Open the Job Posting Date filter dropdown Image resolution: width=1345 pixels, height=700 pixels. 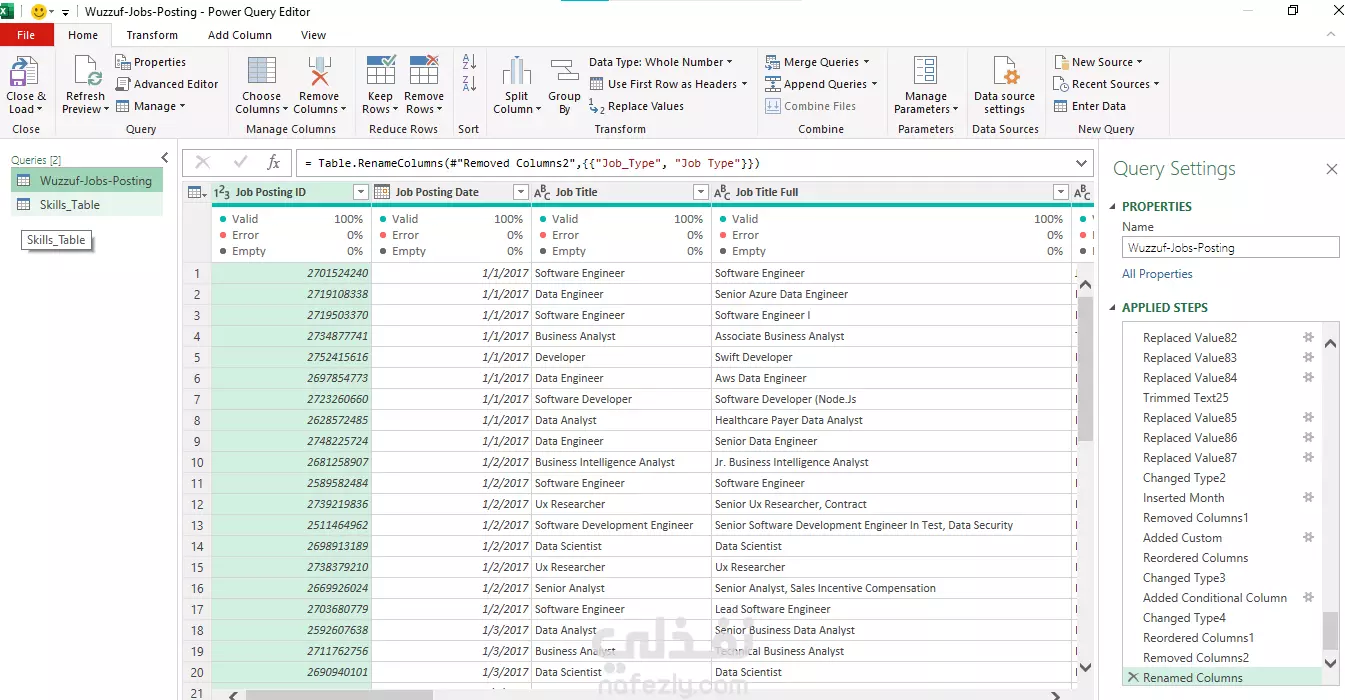pos(520,192)
